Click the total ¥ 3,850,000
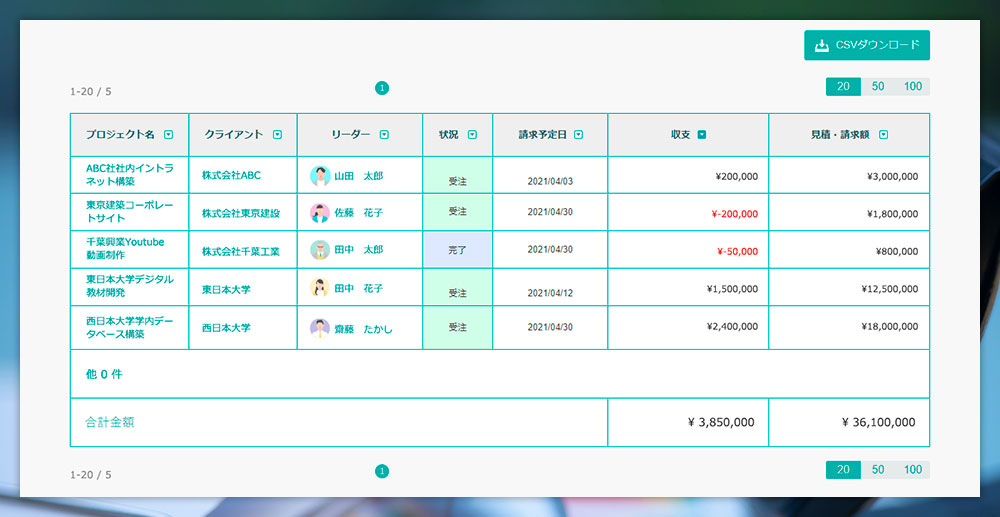The height and width of the screenshot is (517, 1000). pos(721,422)
